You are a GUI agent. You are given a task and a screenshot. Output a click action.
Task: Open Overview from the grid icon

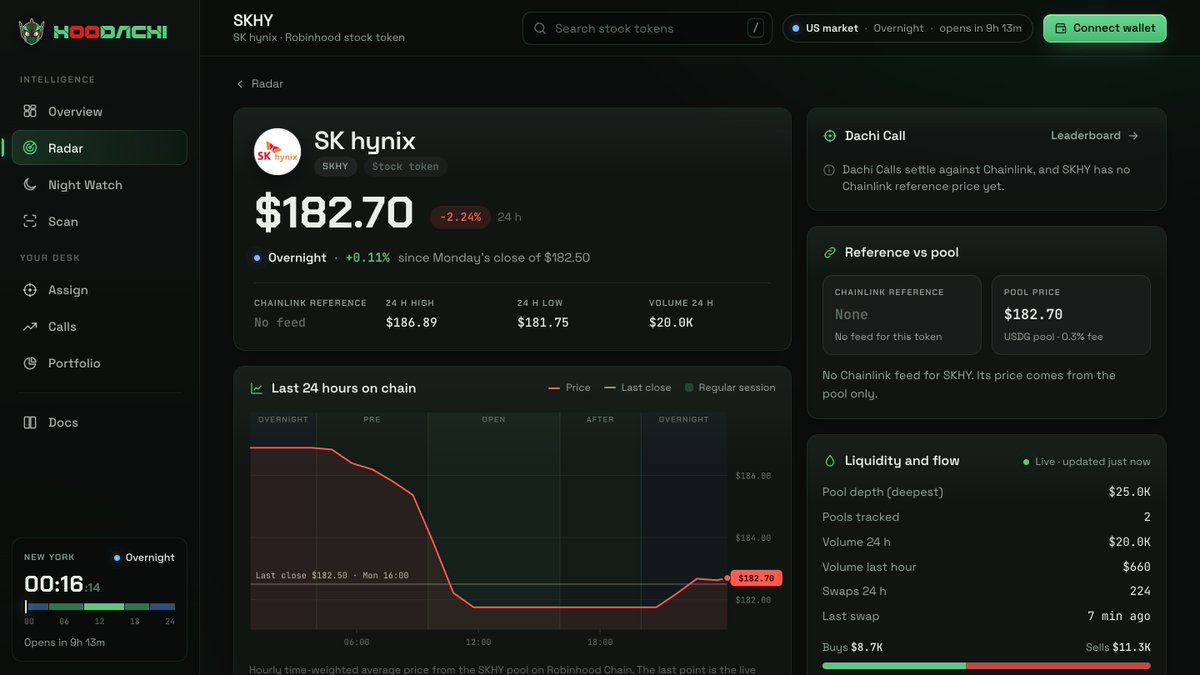coord(30,111)
